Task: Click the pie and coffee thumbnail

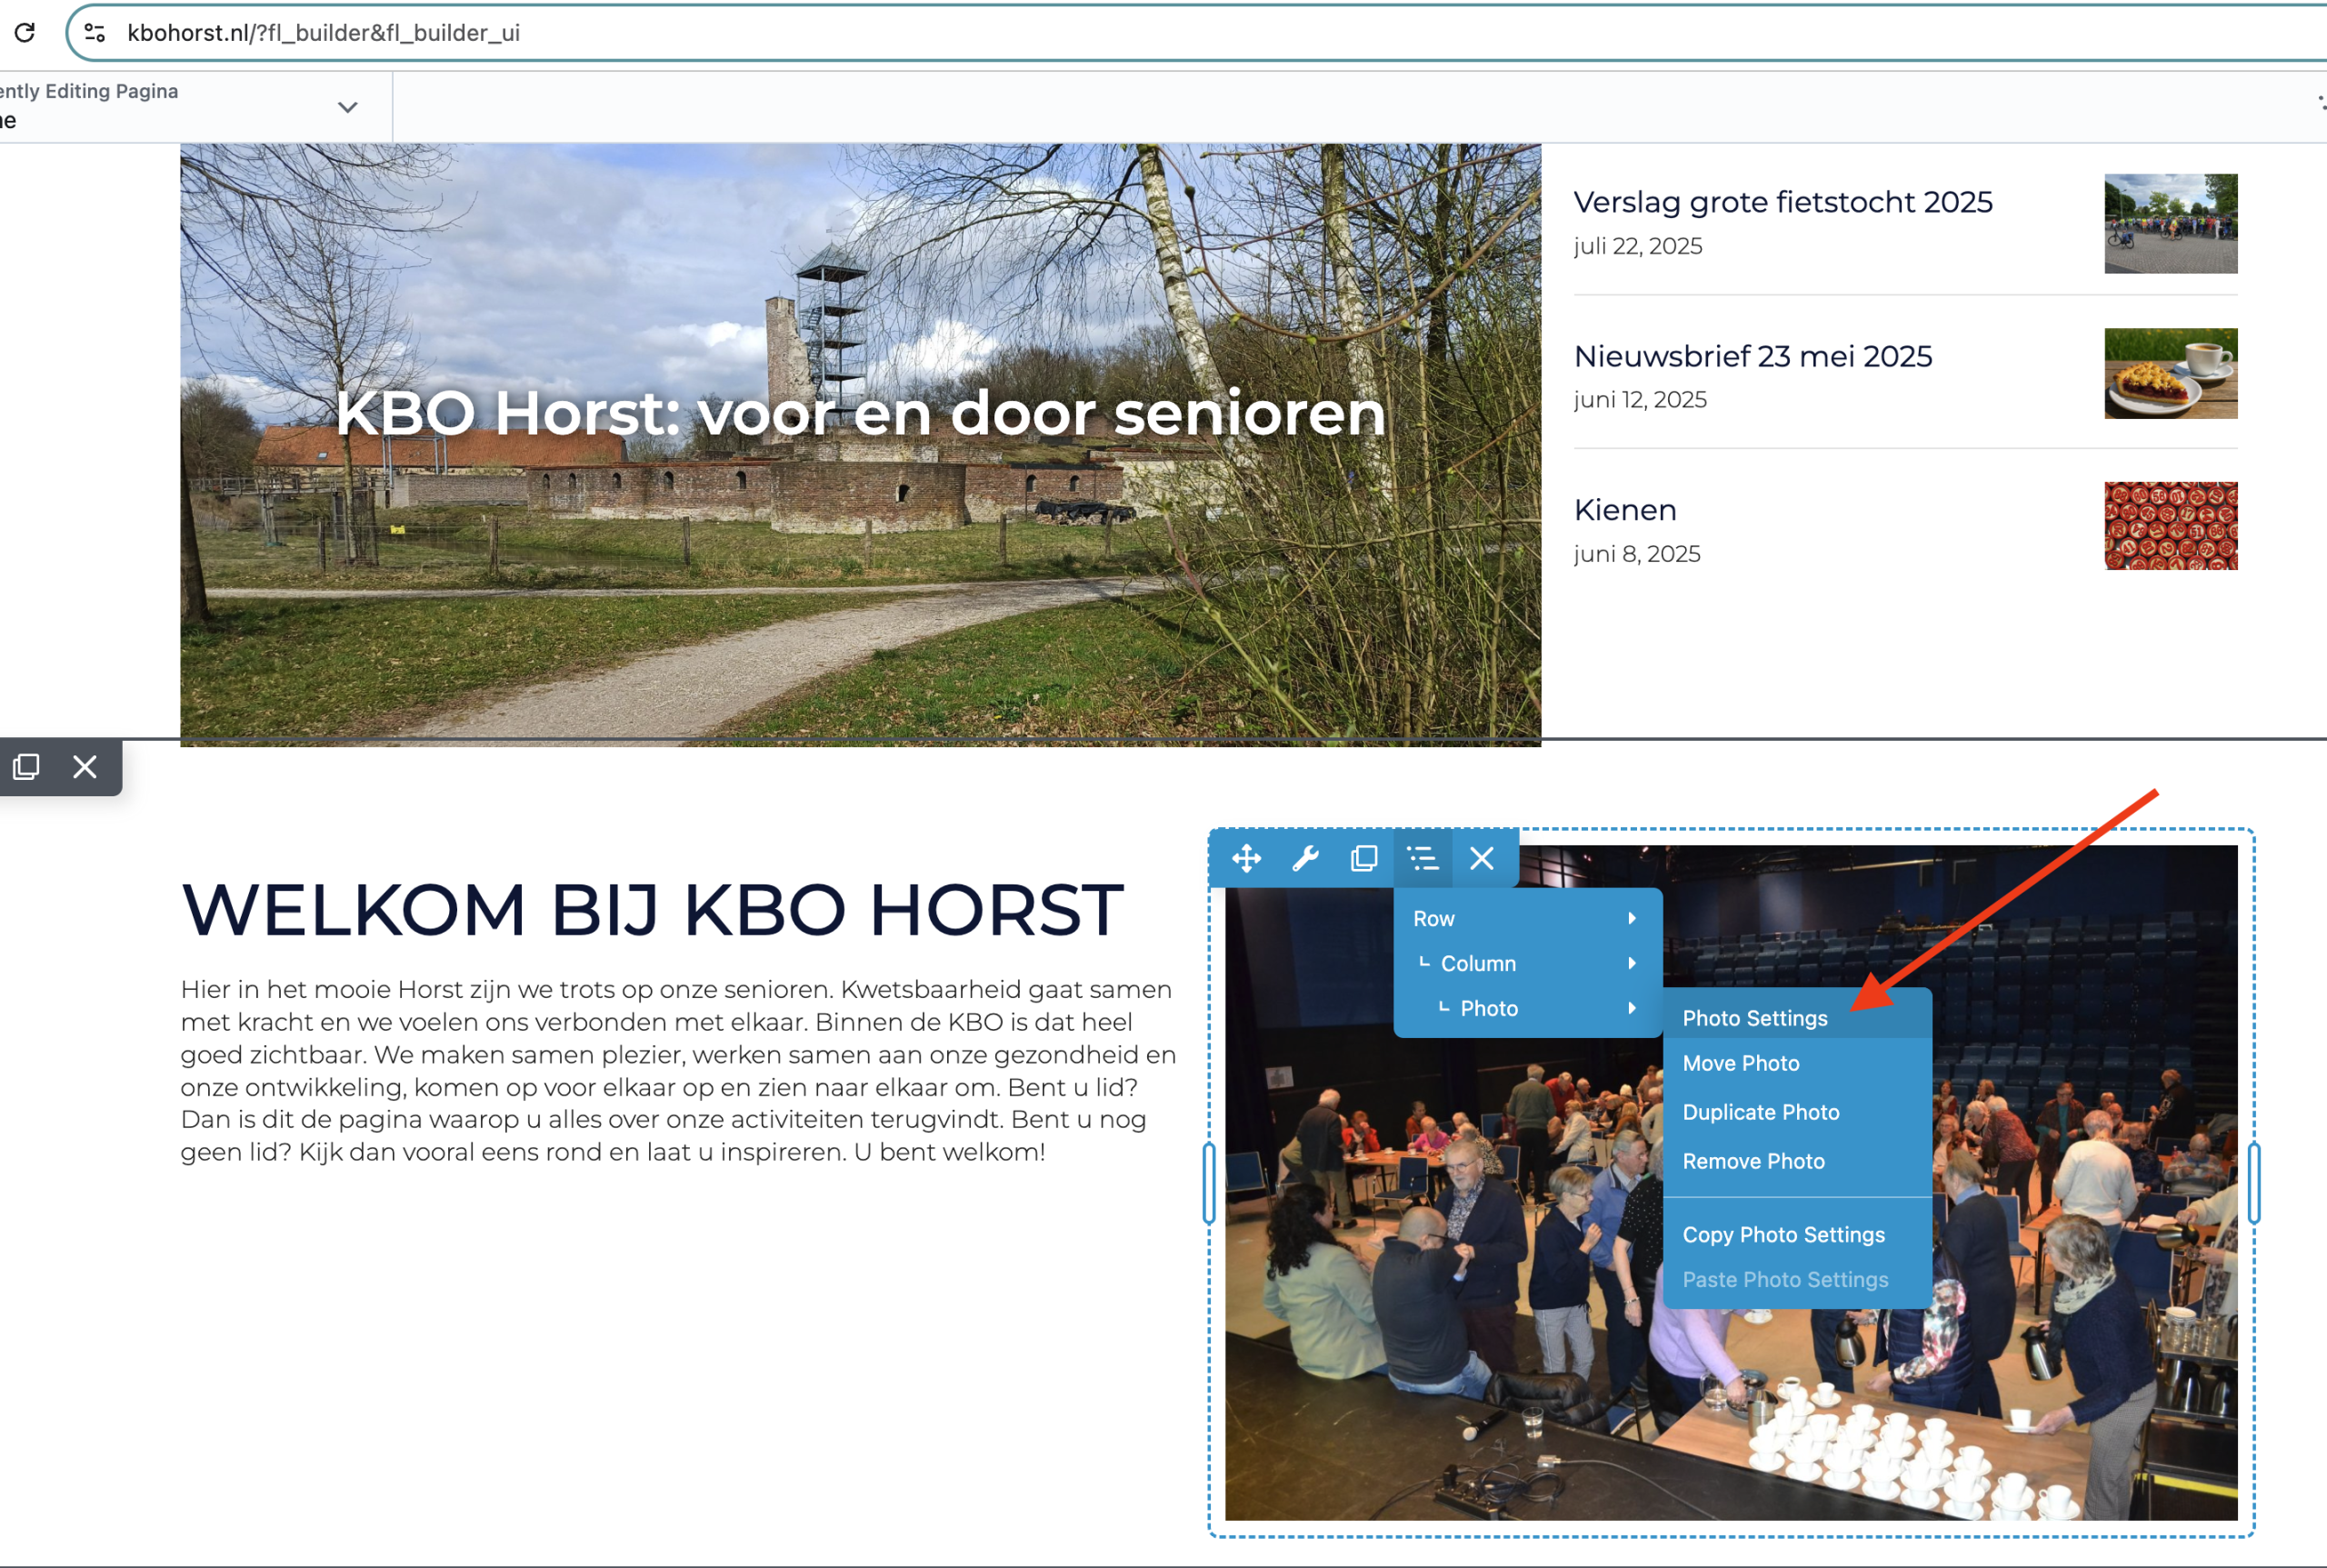Action: tap(2171, 373)
